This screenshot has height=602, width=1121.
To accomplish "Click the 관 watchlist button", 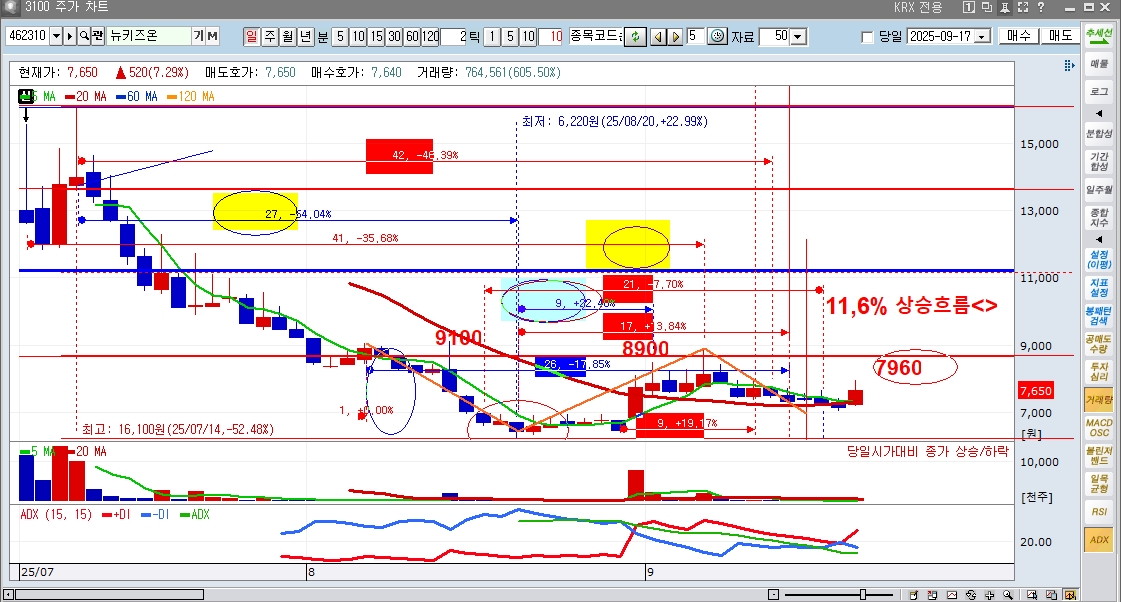I will pos(97,36).
